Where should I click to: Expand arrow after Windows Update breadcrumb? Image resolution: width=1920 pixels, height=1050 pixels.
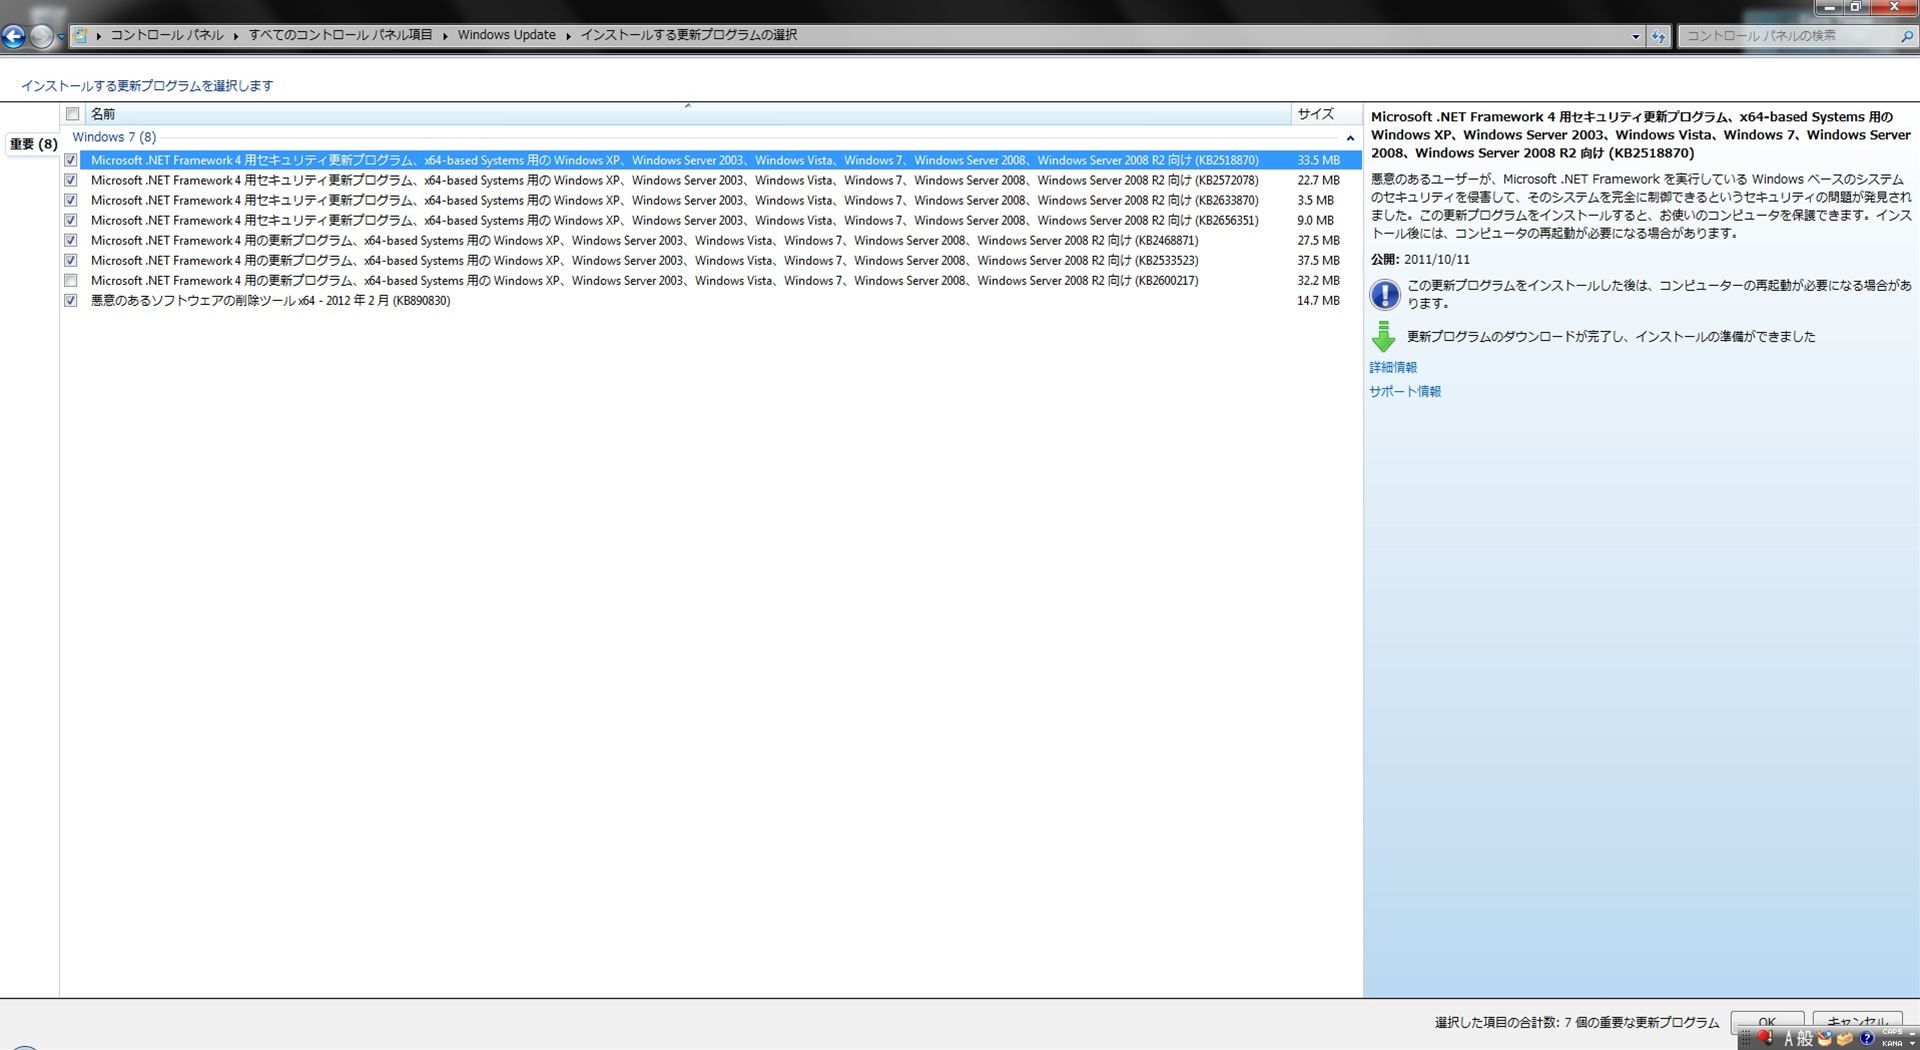click(x=568, y=36)
